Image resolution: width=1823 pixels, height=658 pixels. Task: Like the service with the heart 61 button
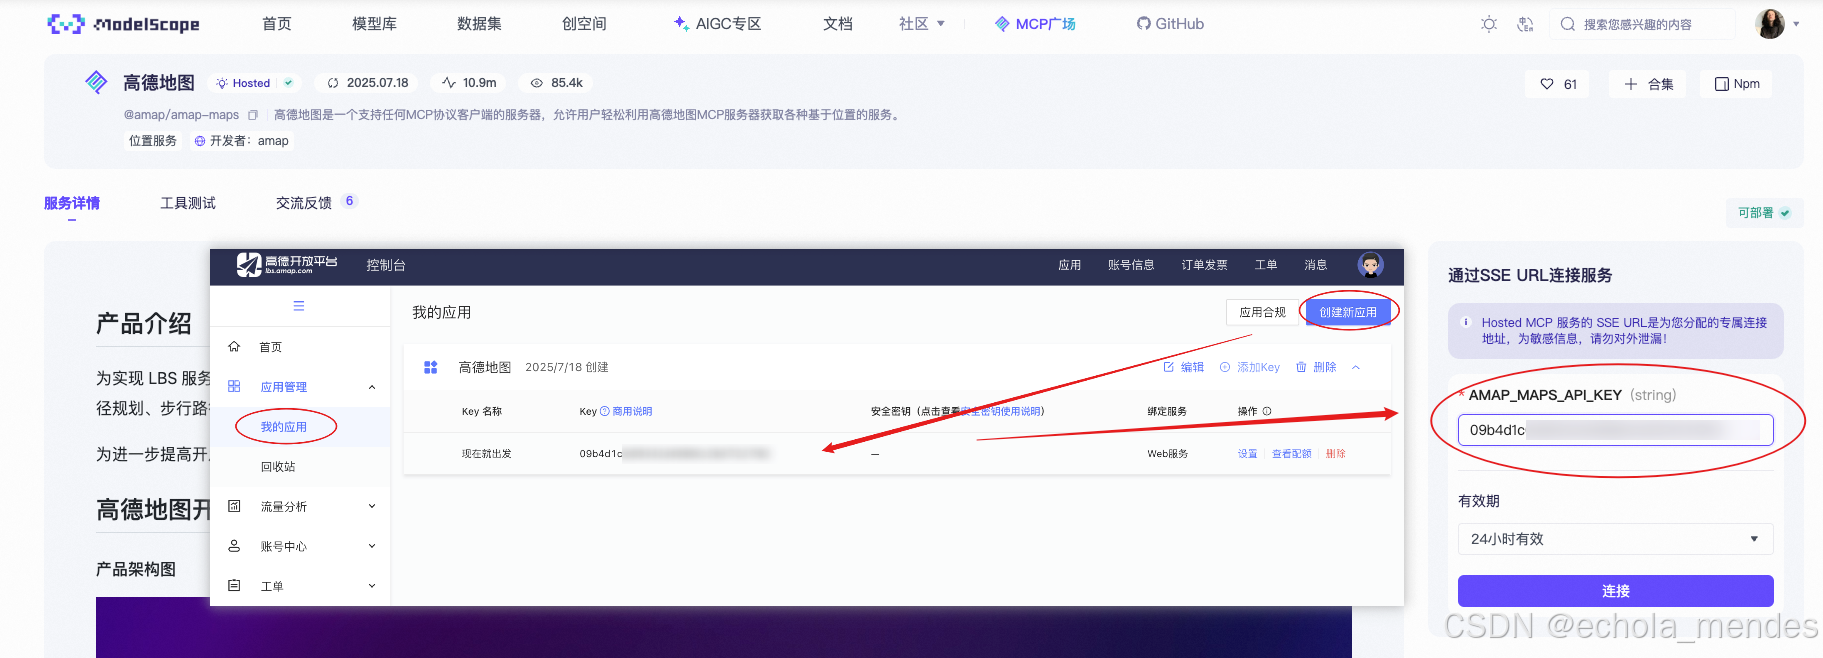click(x=1559, y=84)
